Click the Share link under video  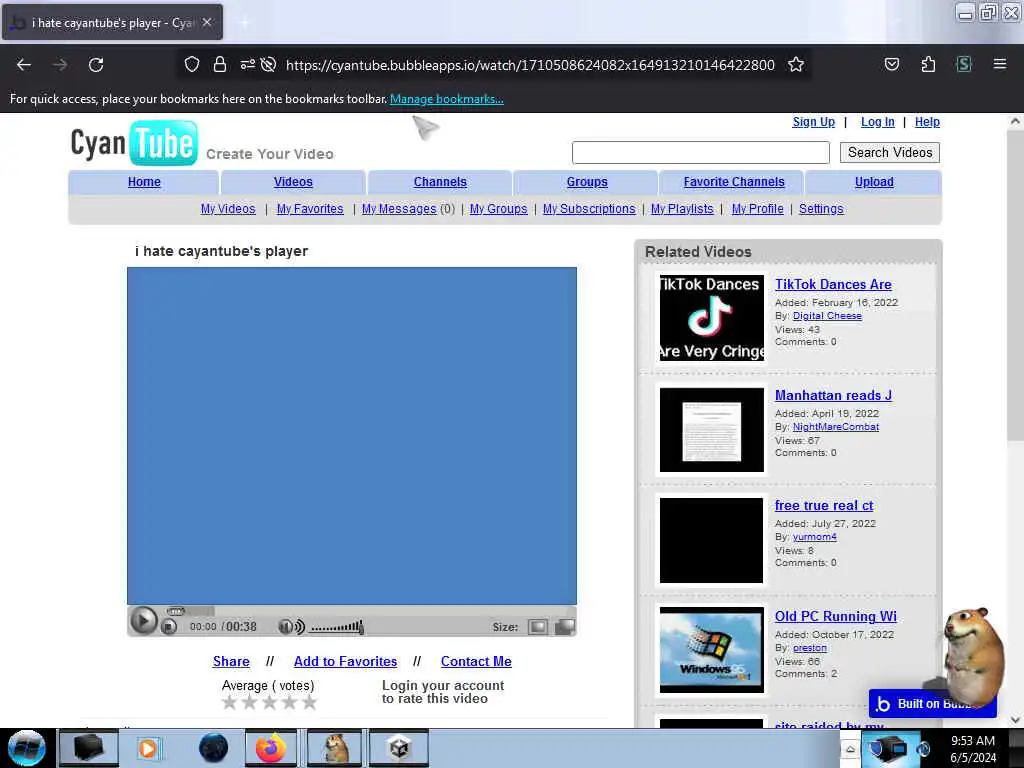(x=231, y=662)
